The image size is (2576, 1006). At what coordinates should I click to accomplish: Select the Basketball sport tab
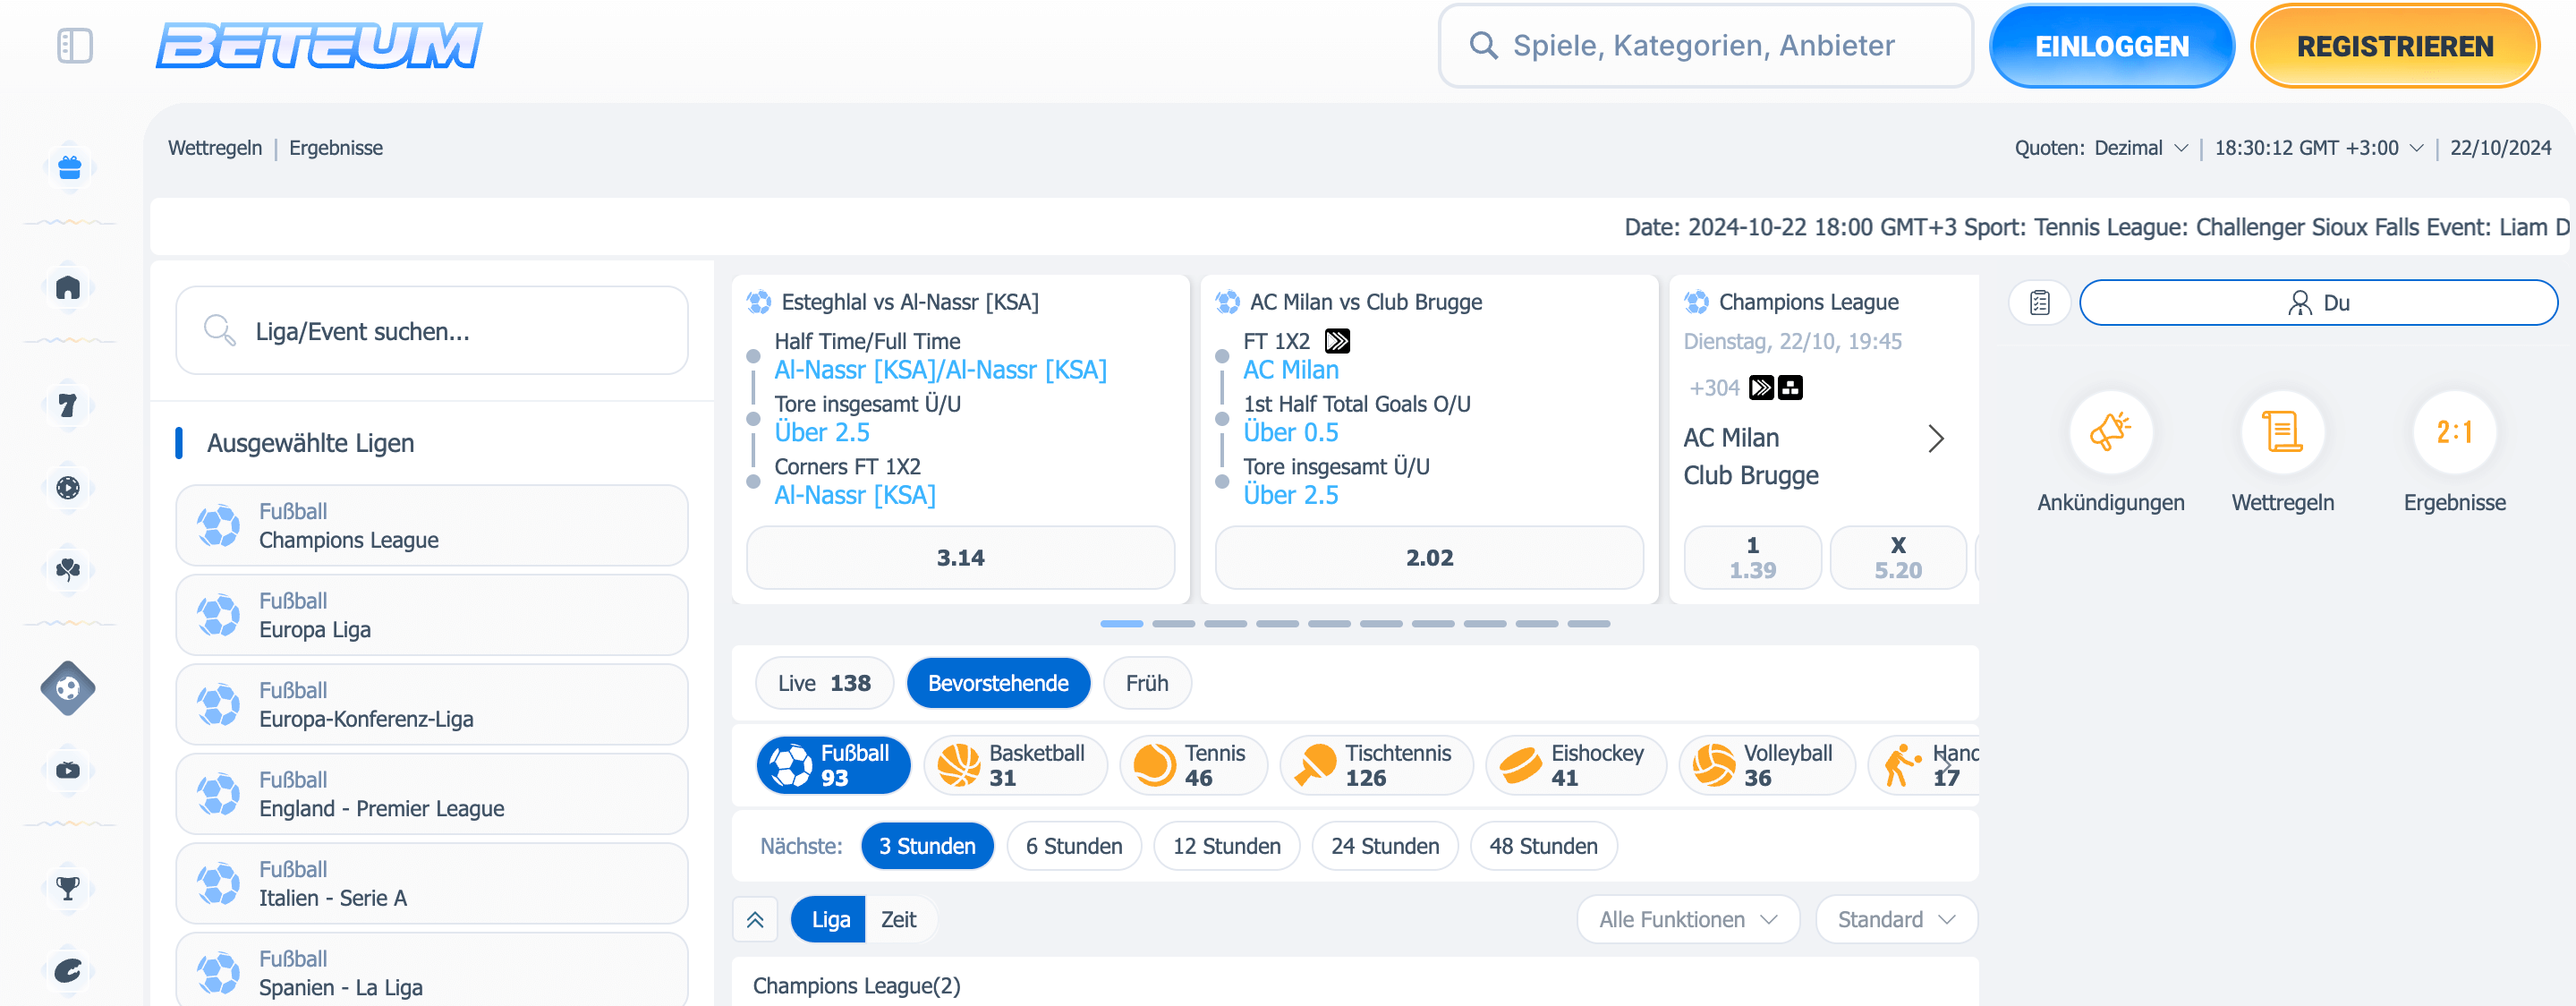tap(1015, 765)
